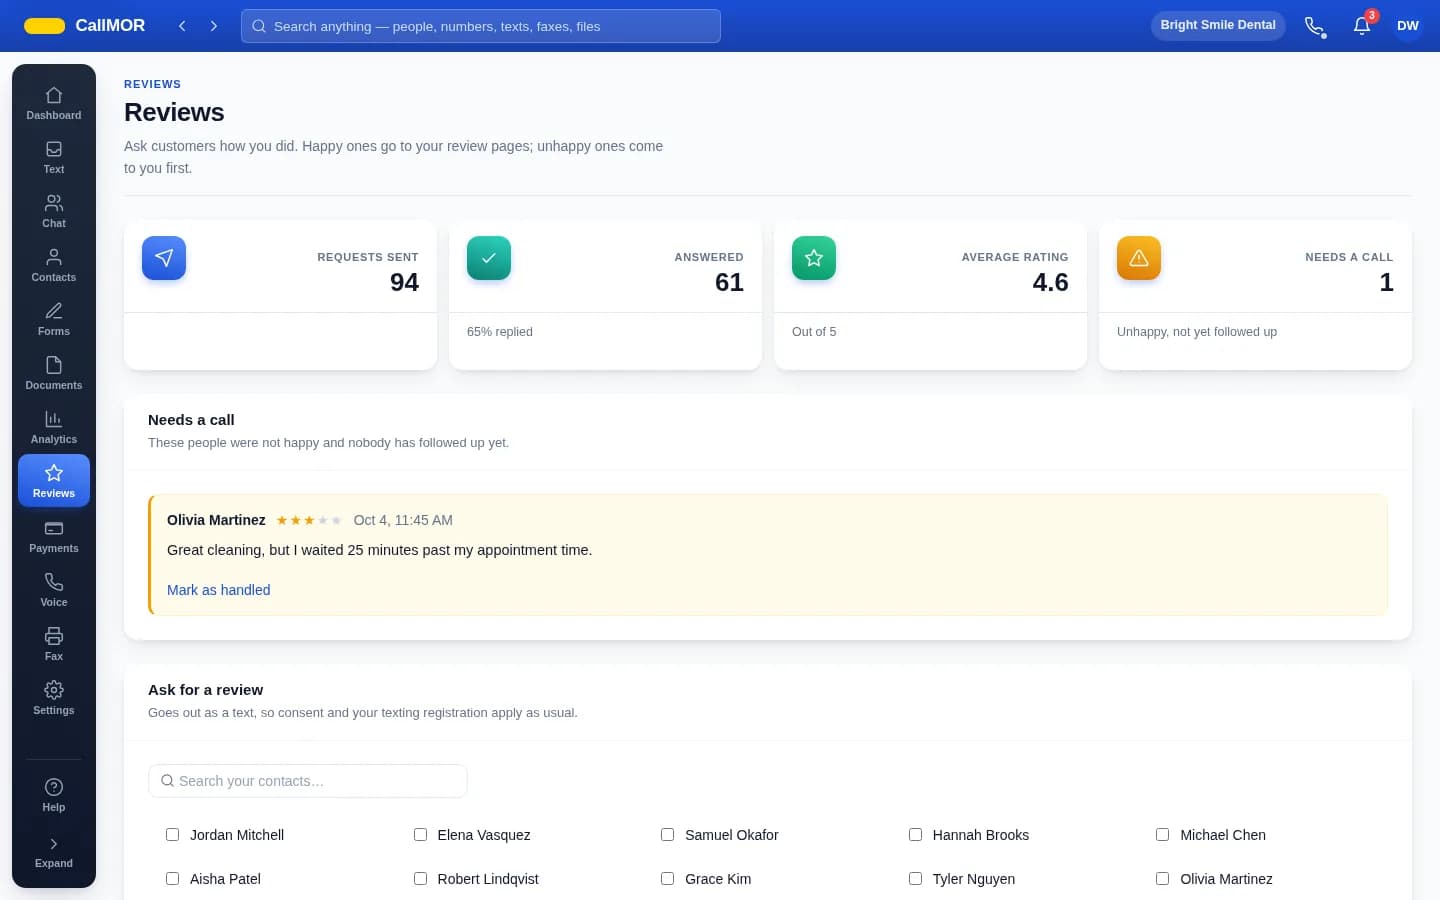Click the phone dialer icon in header
Viewport: 1440px width, 900px height.
(x=1315, y=26)
